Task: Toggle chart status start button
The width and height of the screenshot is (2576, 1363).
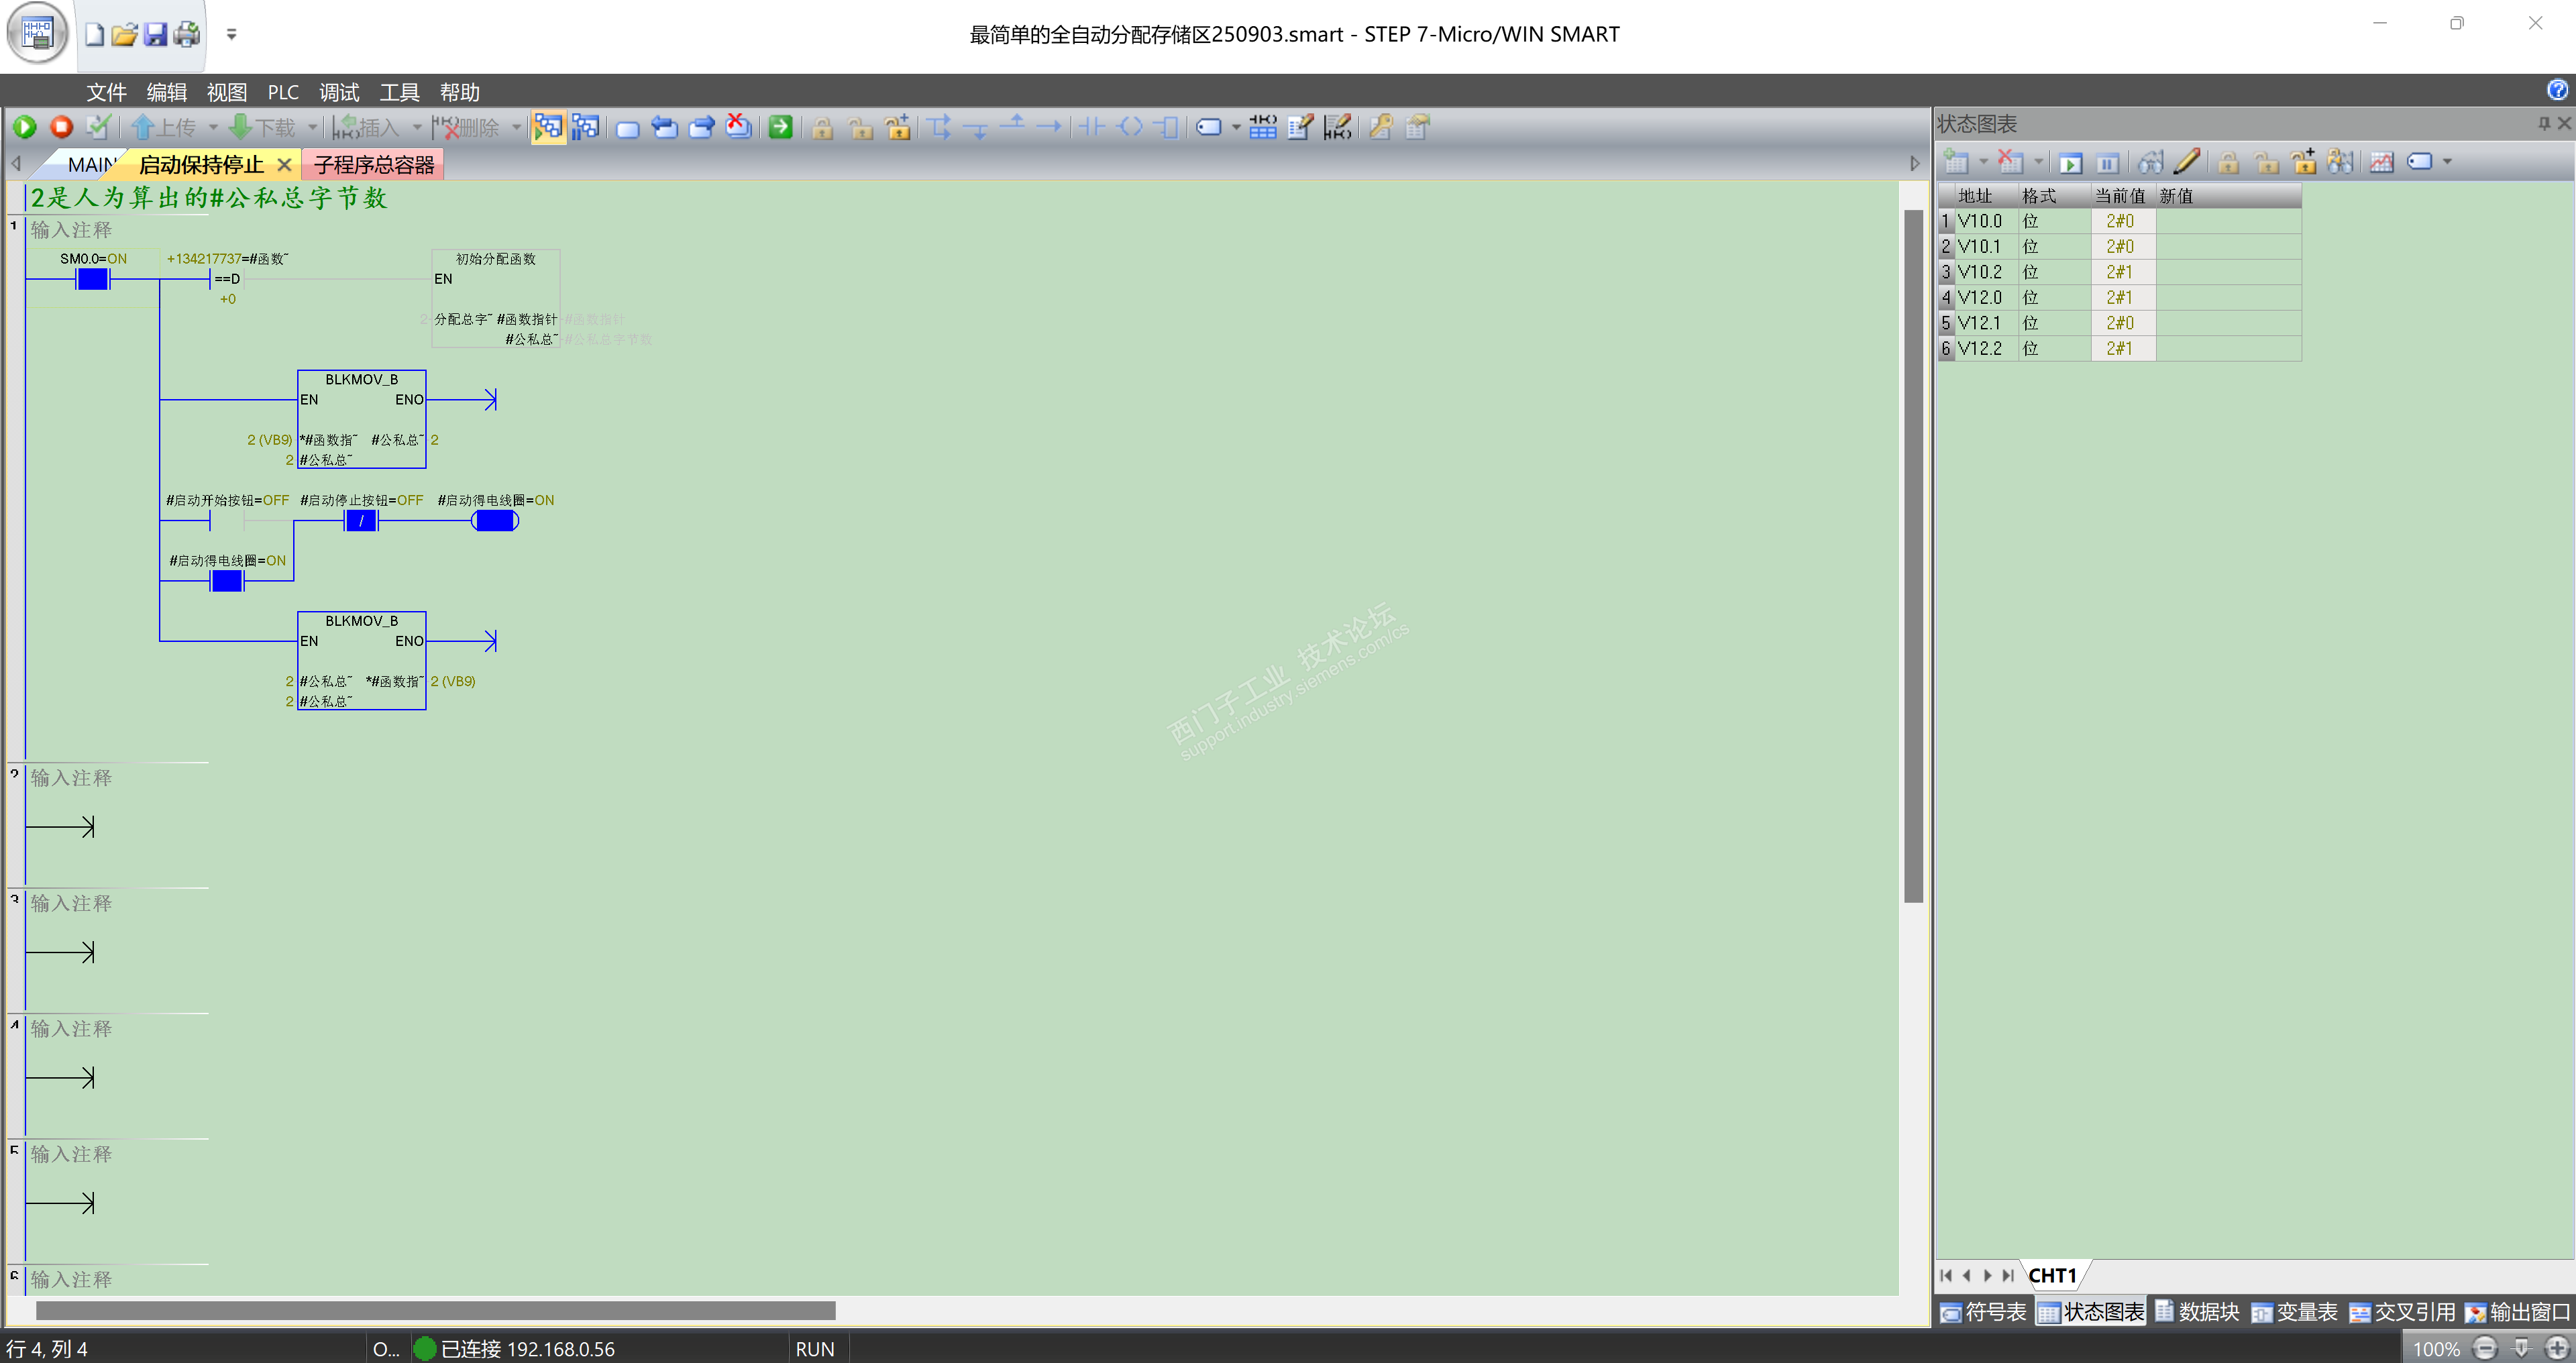Action: 2071,162
